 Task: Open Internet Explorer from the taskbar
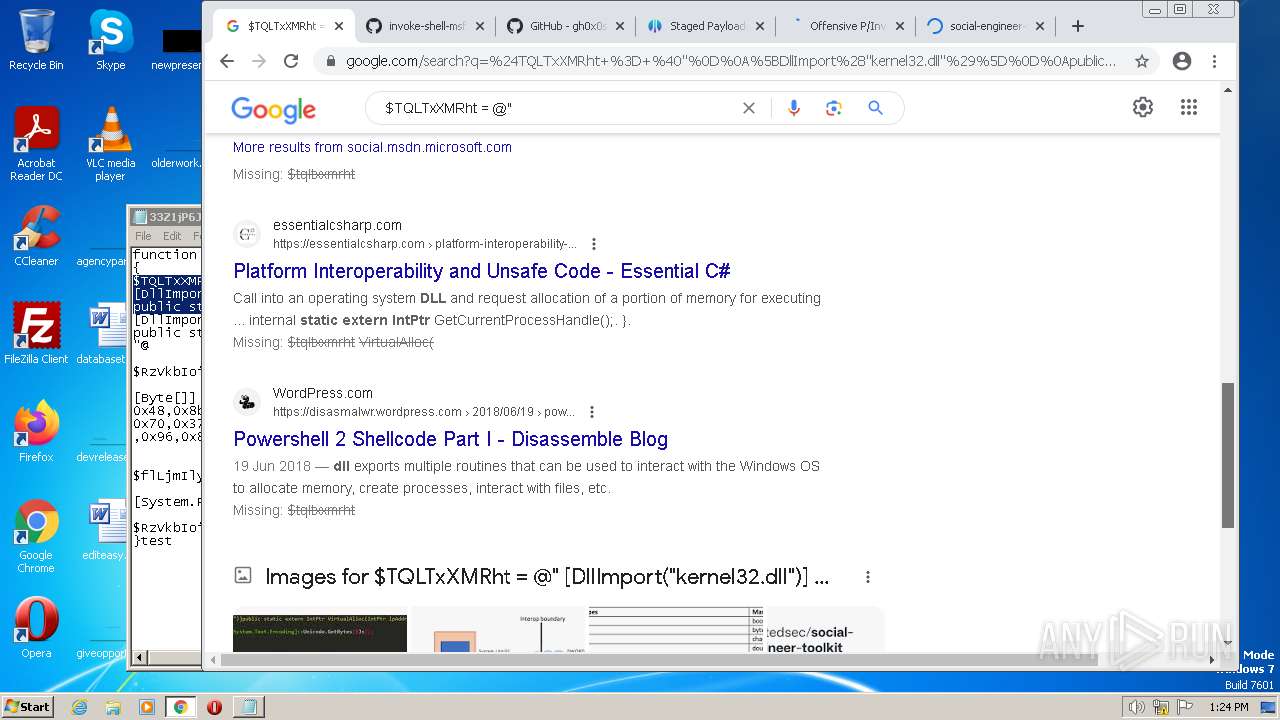pos(80,707)
